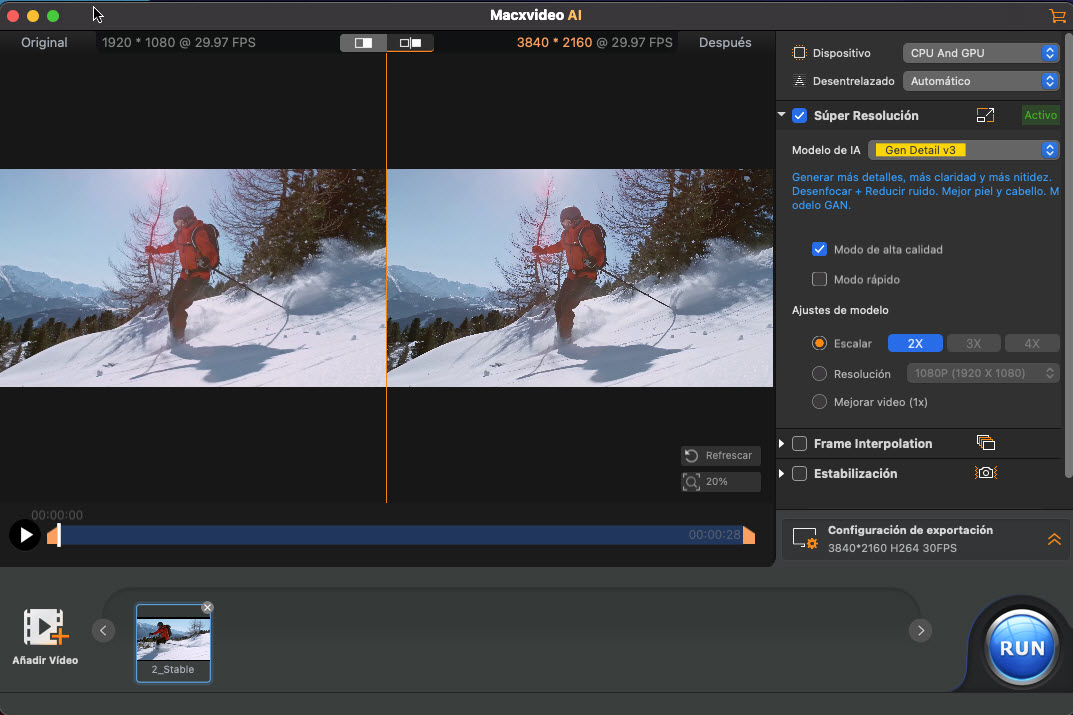This screenshot has height=715, width=1073.
Task: Expand the Configuración de exportación panel
Action: pyautogui.click(x=1053, y=539)
